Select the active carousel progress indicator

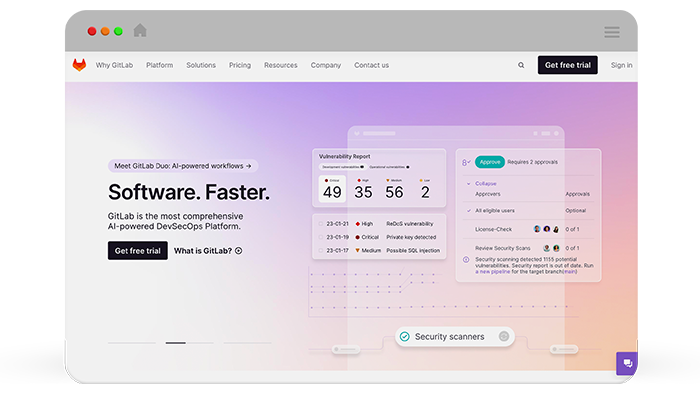(175, 343)
